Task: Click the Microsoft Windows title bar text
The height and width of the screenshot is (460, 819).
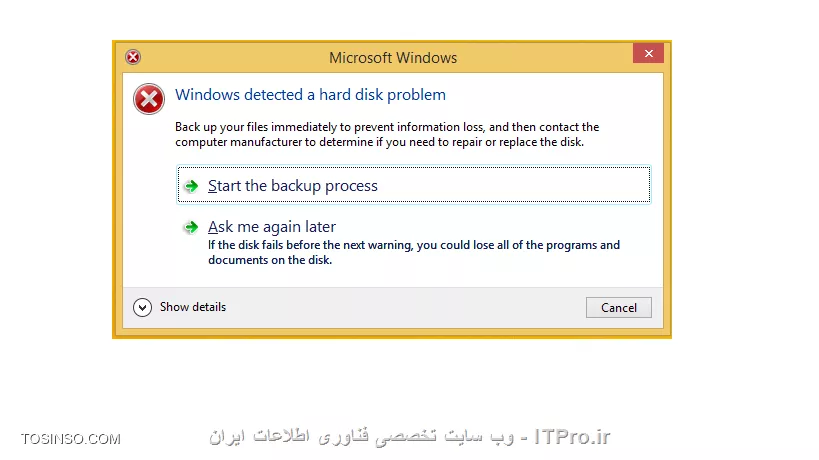Action: click(x=393, y=58)
